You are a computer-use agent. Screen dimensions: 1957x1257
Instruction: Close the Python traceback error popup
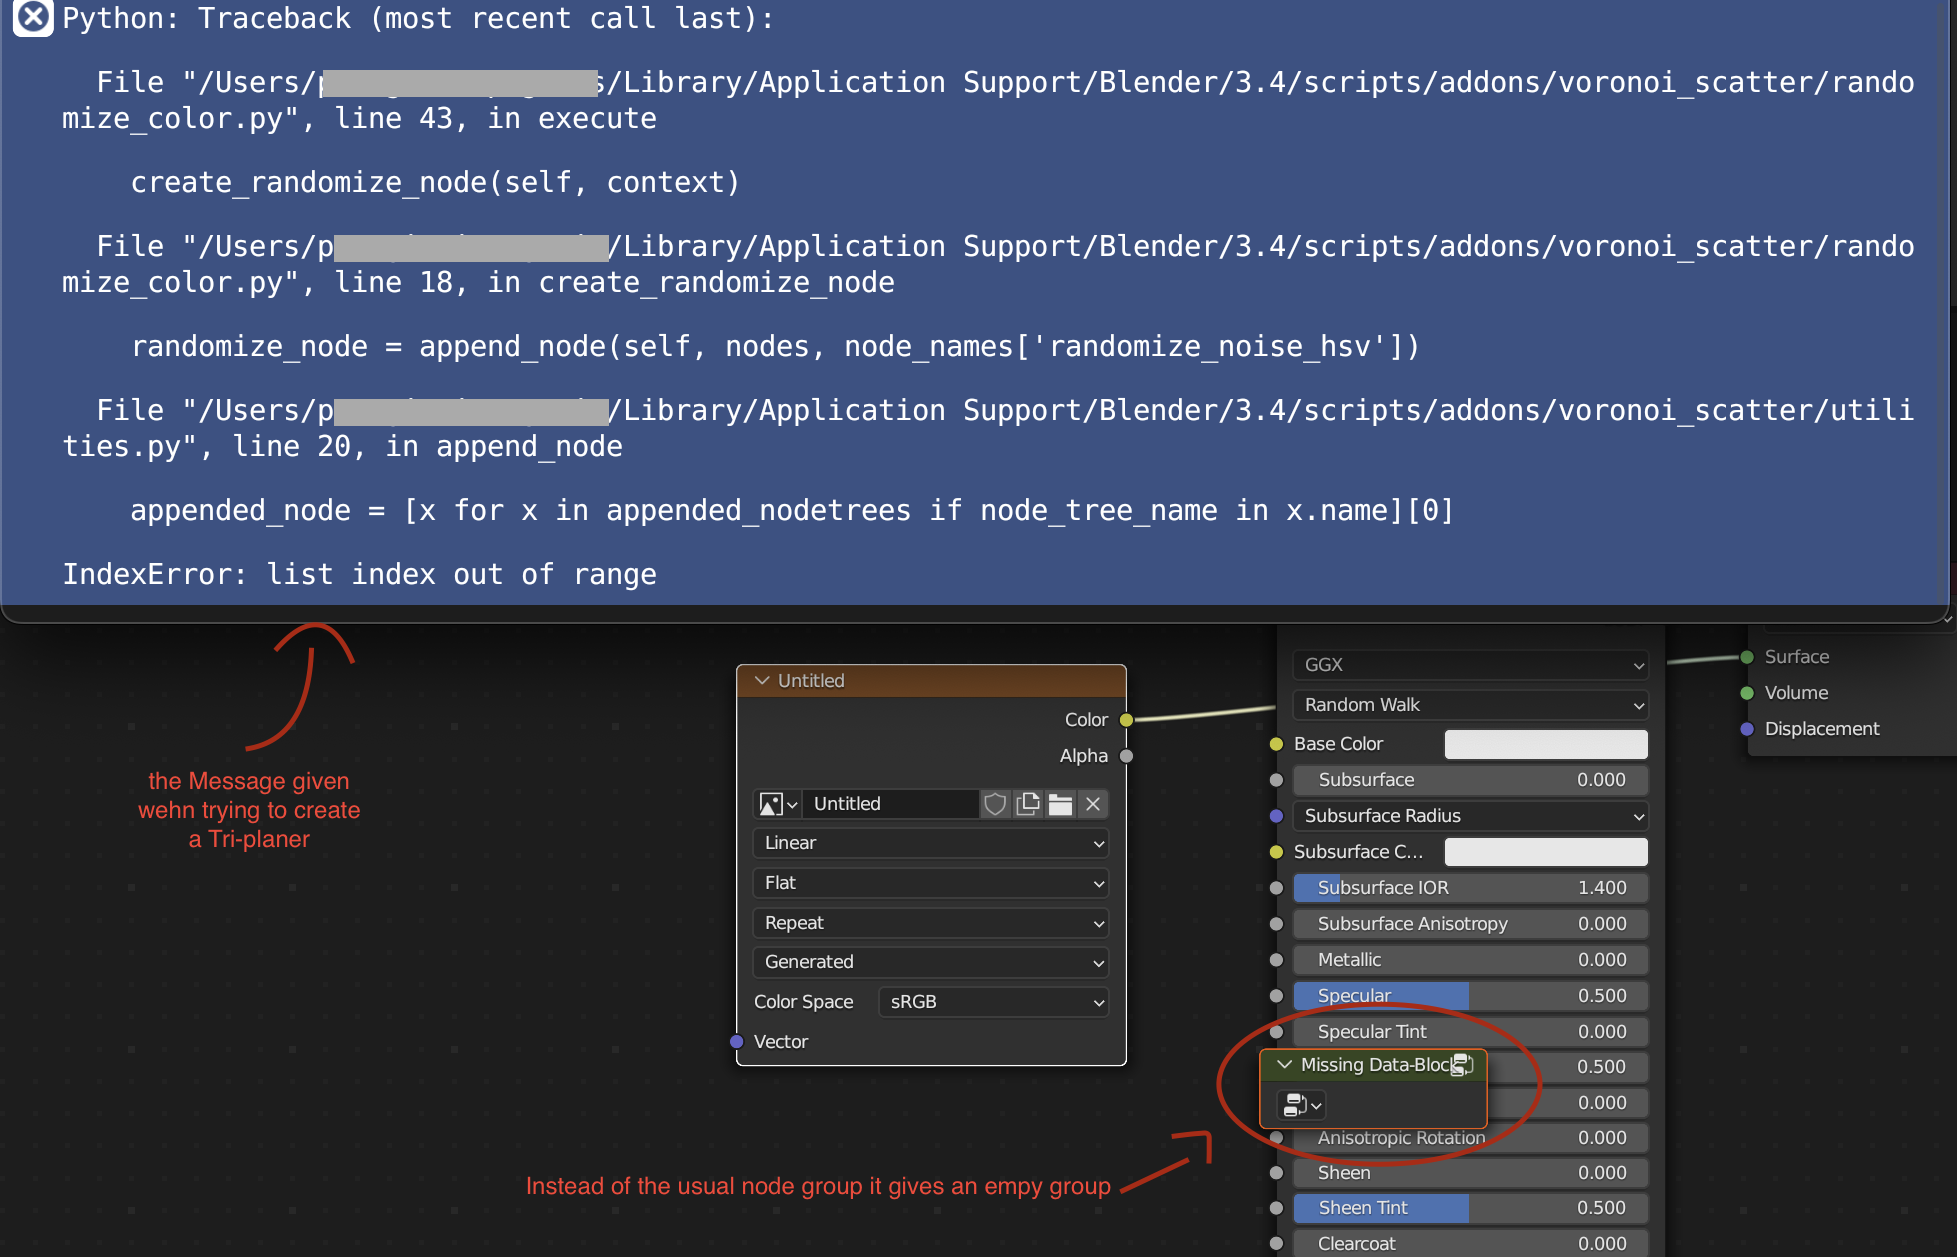[32, 18]
